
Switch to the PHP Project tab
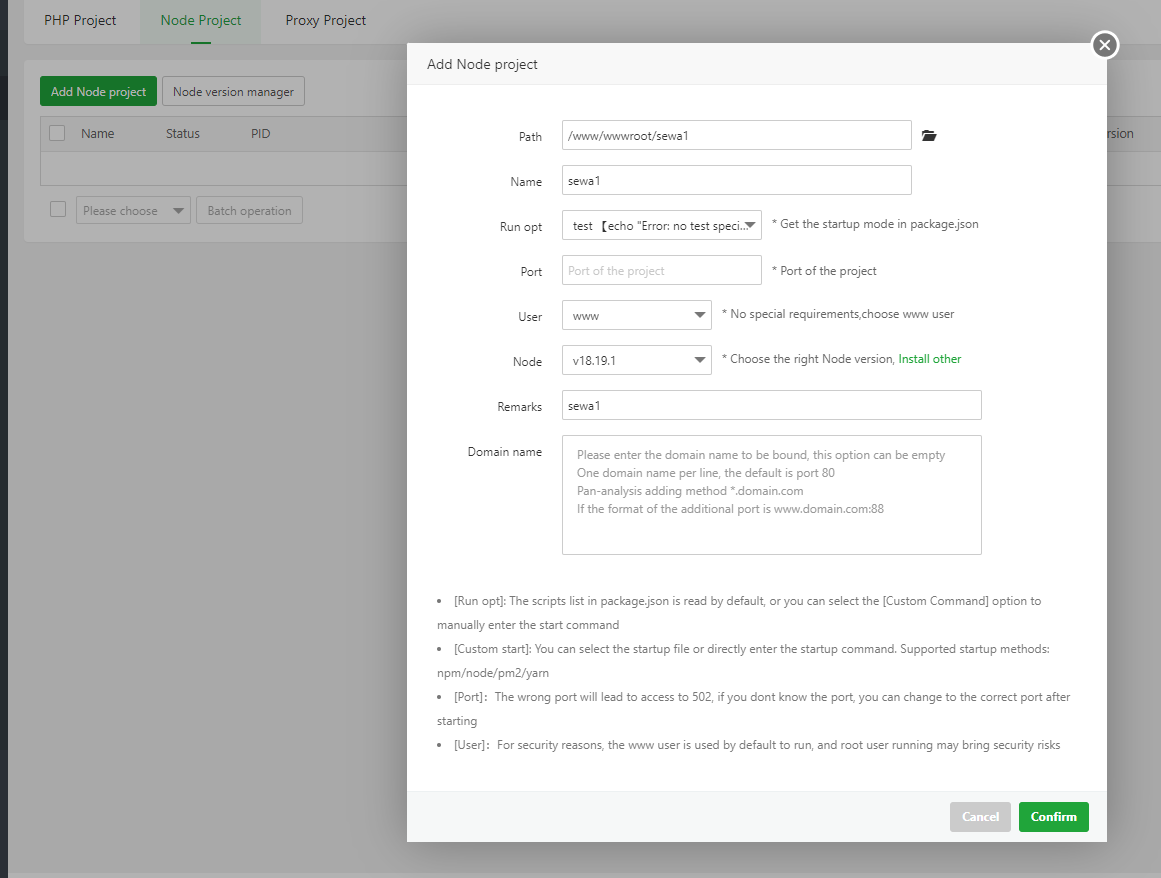pyautogui.click(x=80, y=20)
